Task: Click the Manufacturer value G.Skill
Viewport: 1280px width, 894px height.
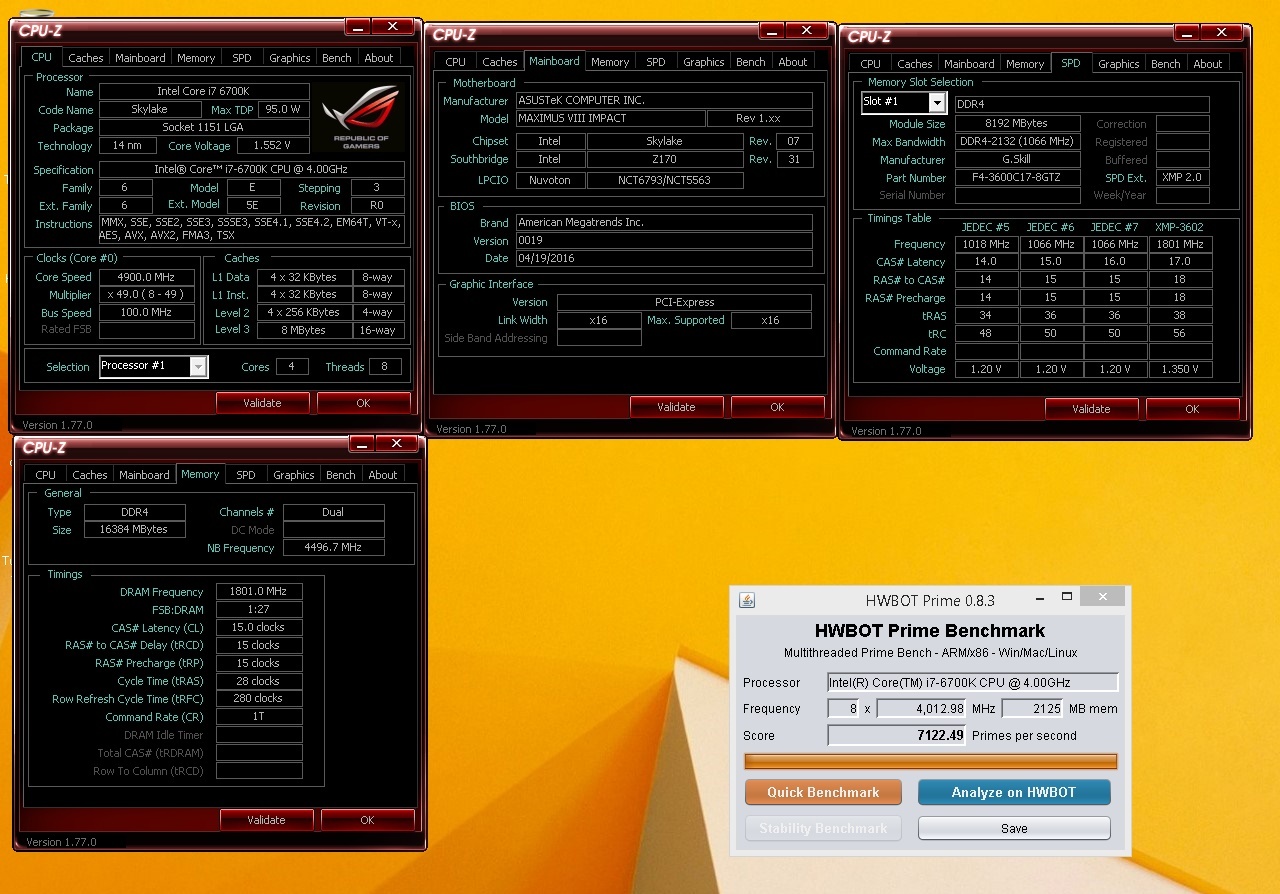Action: point(1017,160)
